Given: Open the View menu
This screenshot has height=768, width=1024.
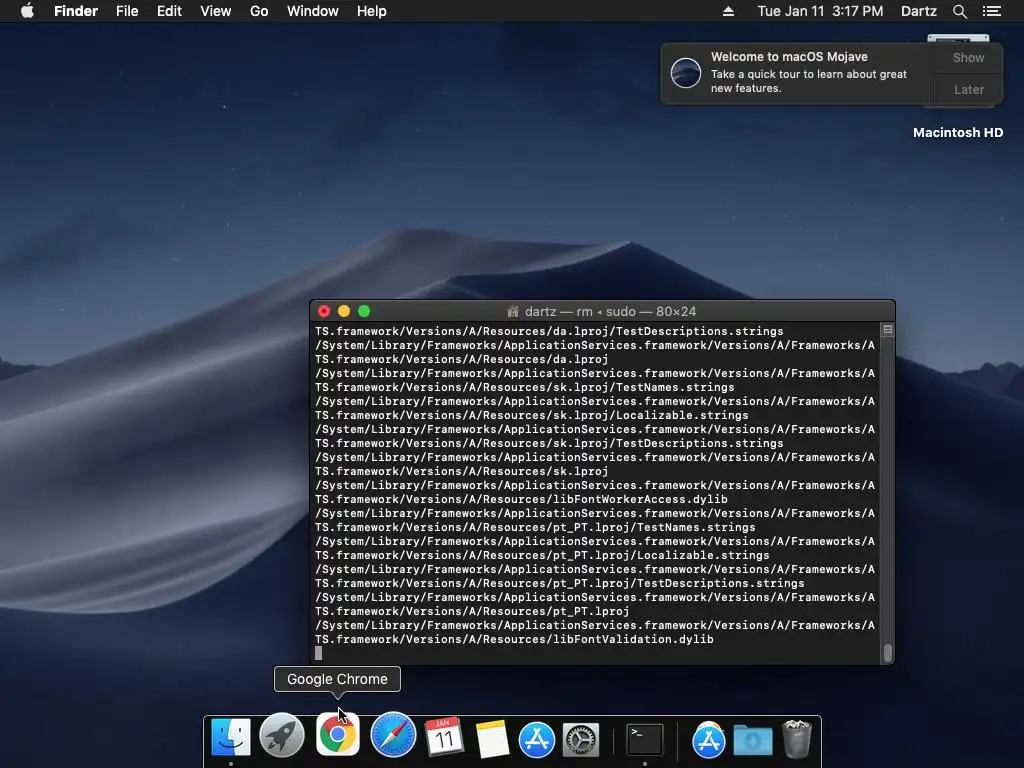Looking at the screenshot, I should tap(216, 11).
